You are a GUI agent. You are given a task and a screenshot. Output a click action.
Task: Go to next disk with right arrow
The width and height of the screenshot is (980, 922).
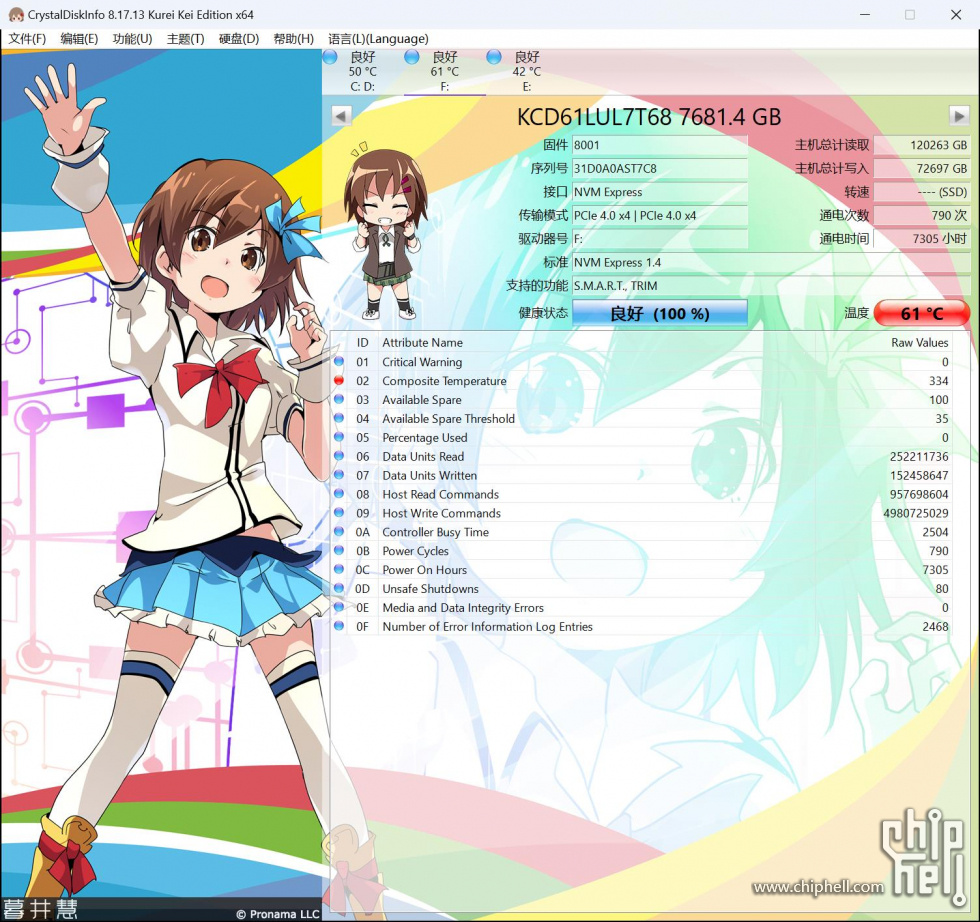tap(959, 116)
